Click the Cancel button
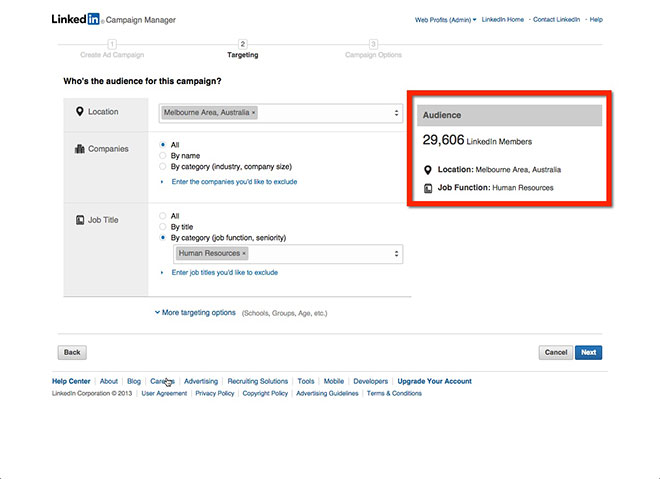Screen dimensions: 660x479 tap(556, 352)
